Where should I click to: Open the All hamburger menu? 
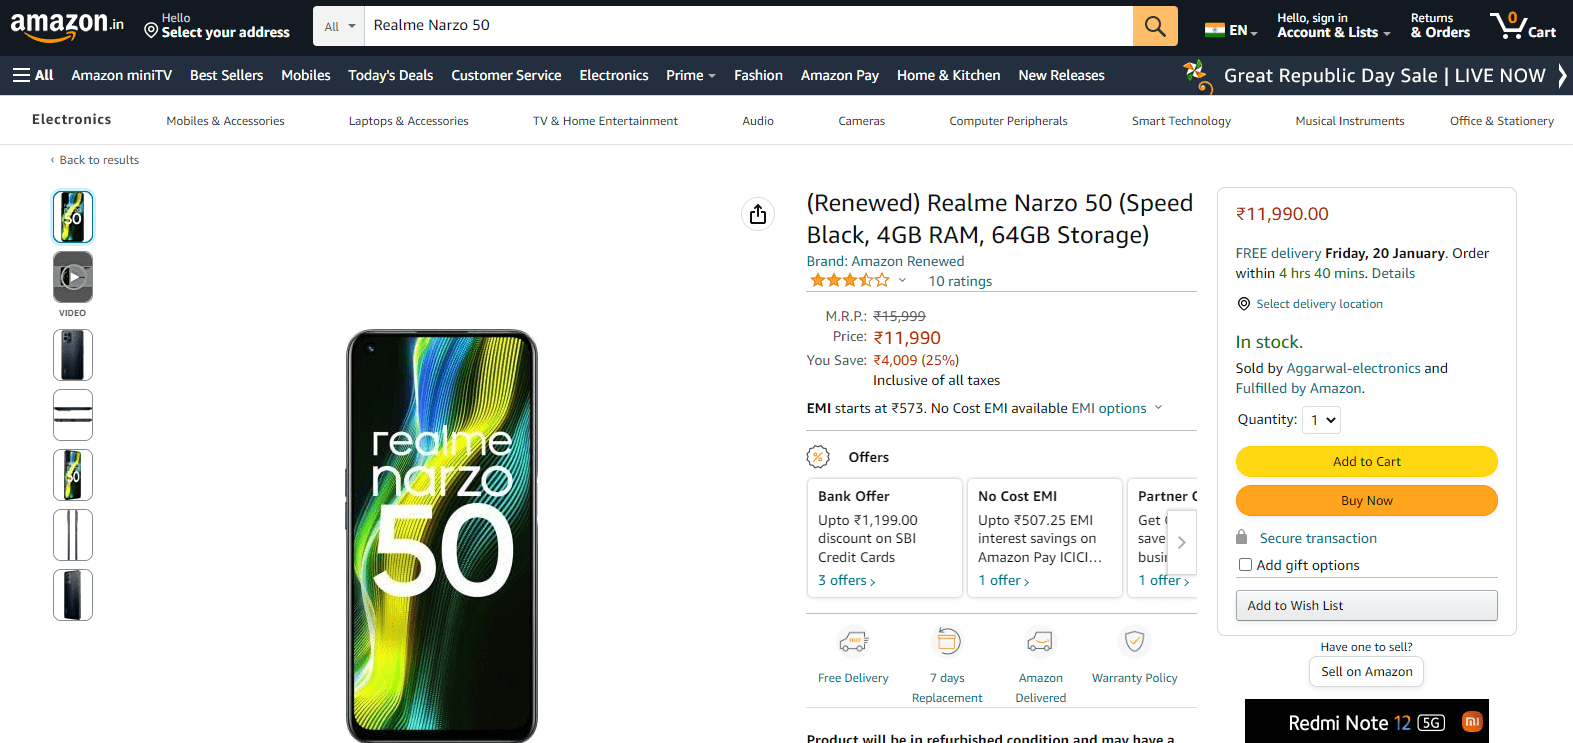[x=33, y=75]
